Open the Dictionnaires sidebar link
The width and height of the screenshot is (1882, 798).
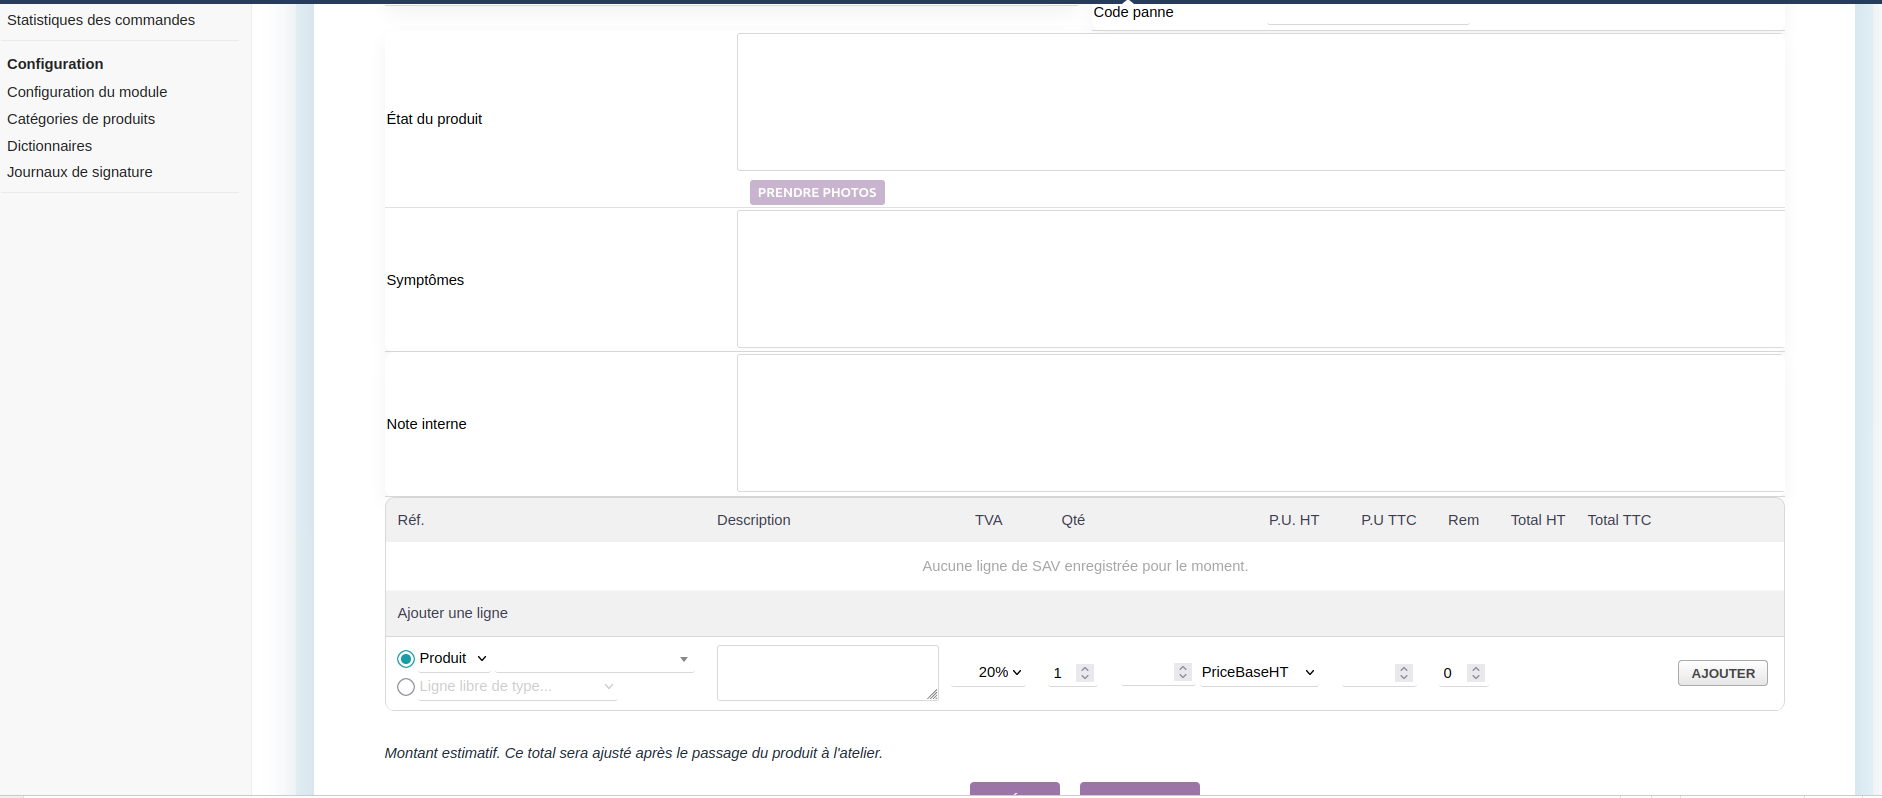50,146
